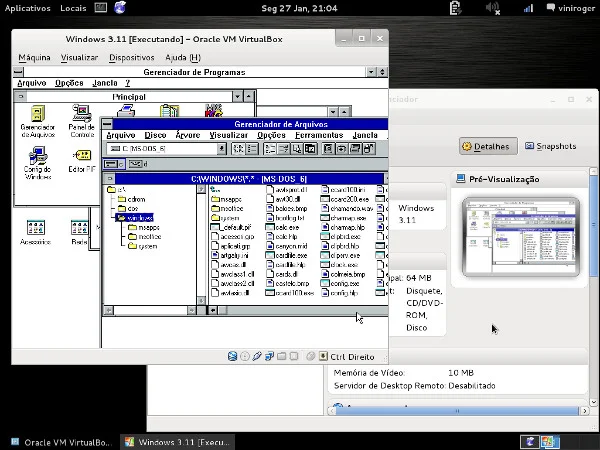The image size is (600, 450).
Task: Click the Snapshots button in VirtualBox Manager
Action: (x=551, y=146)
